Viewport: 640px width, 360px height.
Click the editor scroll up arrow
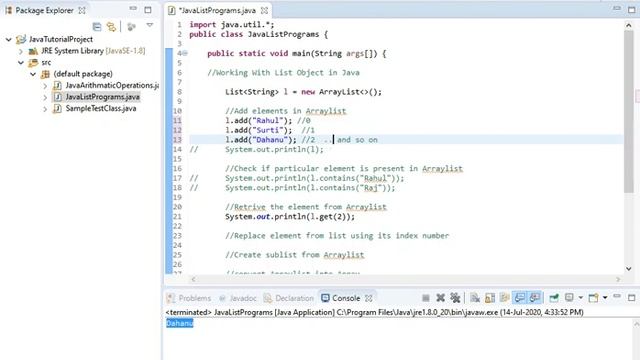coord(629,25)
